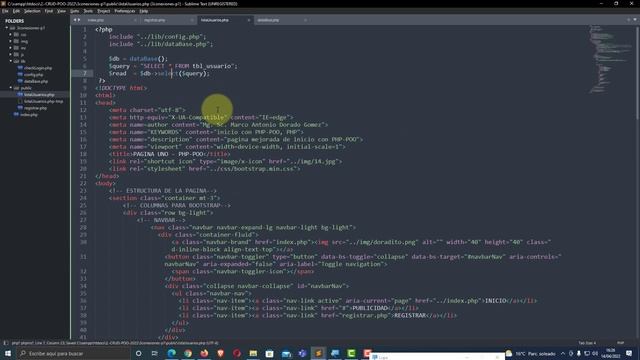This screenshot has width=640, height=360.
Task: Open listaUsuarios.php.tmp in the sidebar
Action: tap(43, 101)
